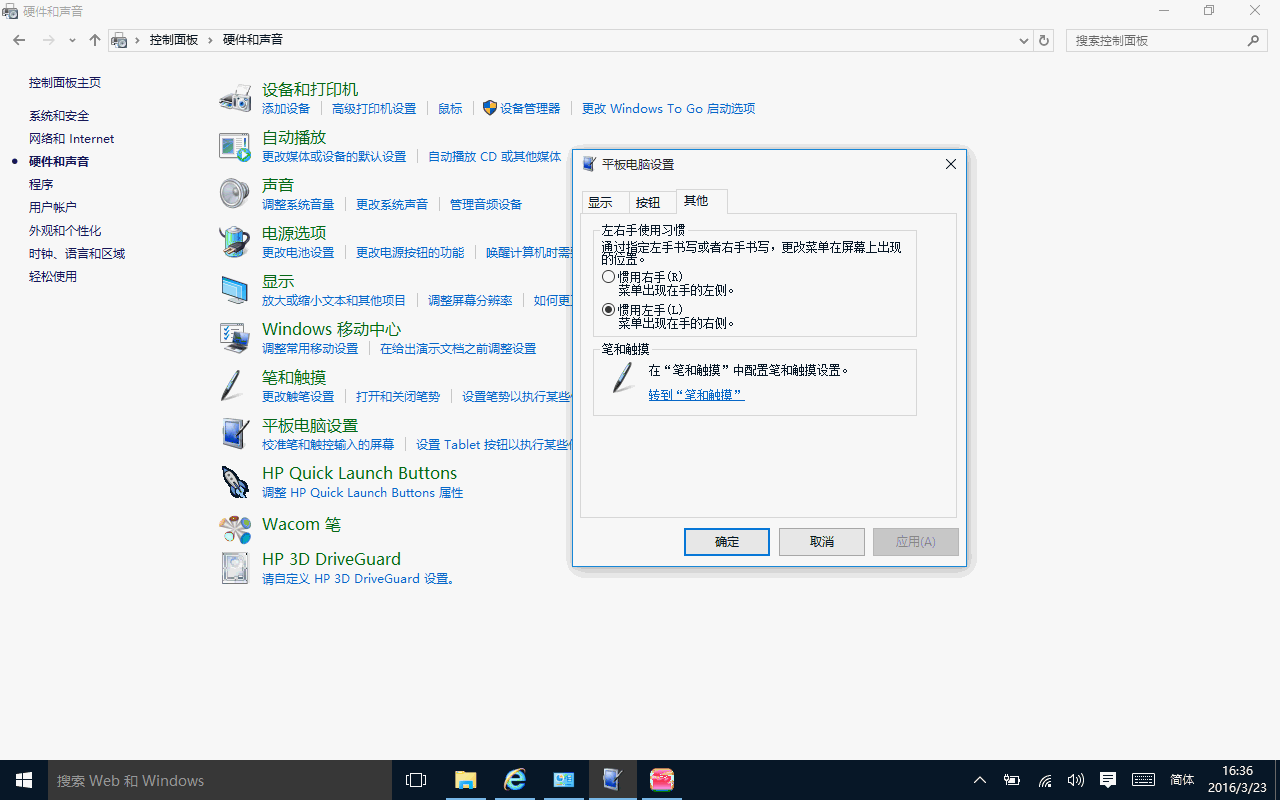
Task: Open the 自动播放 icon
Action: [235, 147]
